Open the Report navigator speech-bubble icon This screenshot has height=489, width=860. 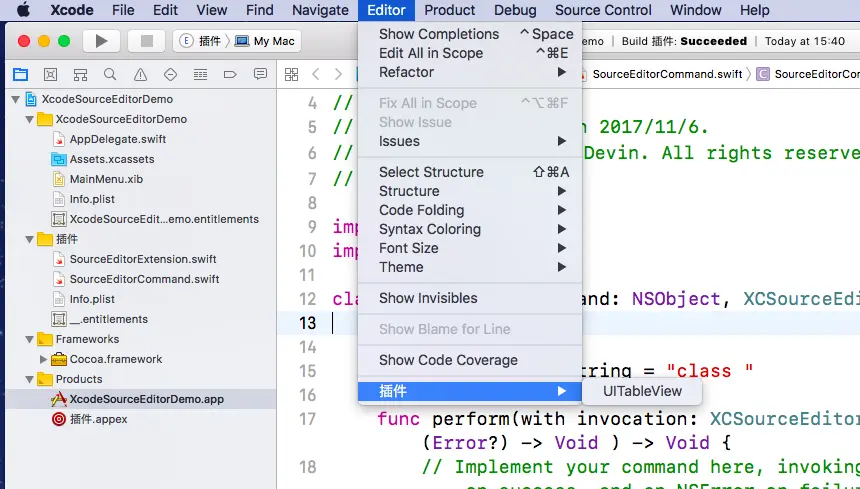(260, 74)
